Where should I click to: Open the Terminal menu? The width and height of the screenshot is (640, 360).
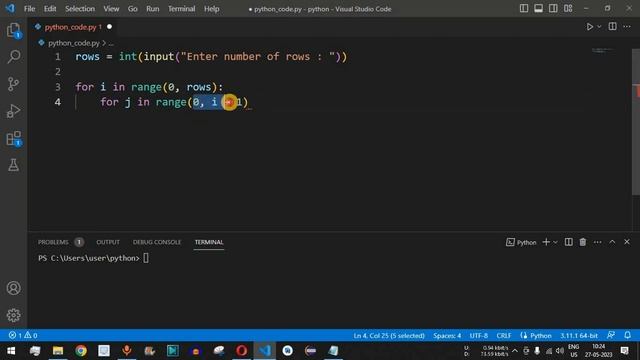point(182,9)
